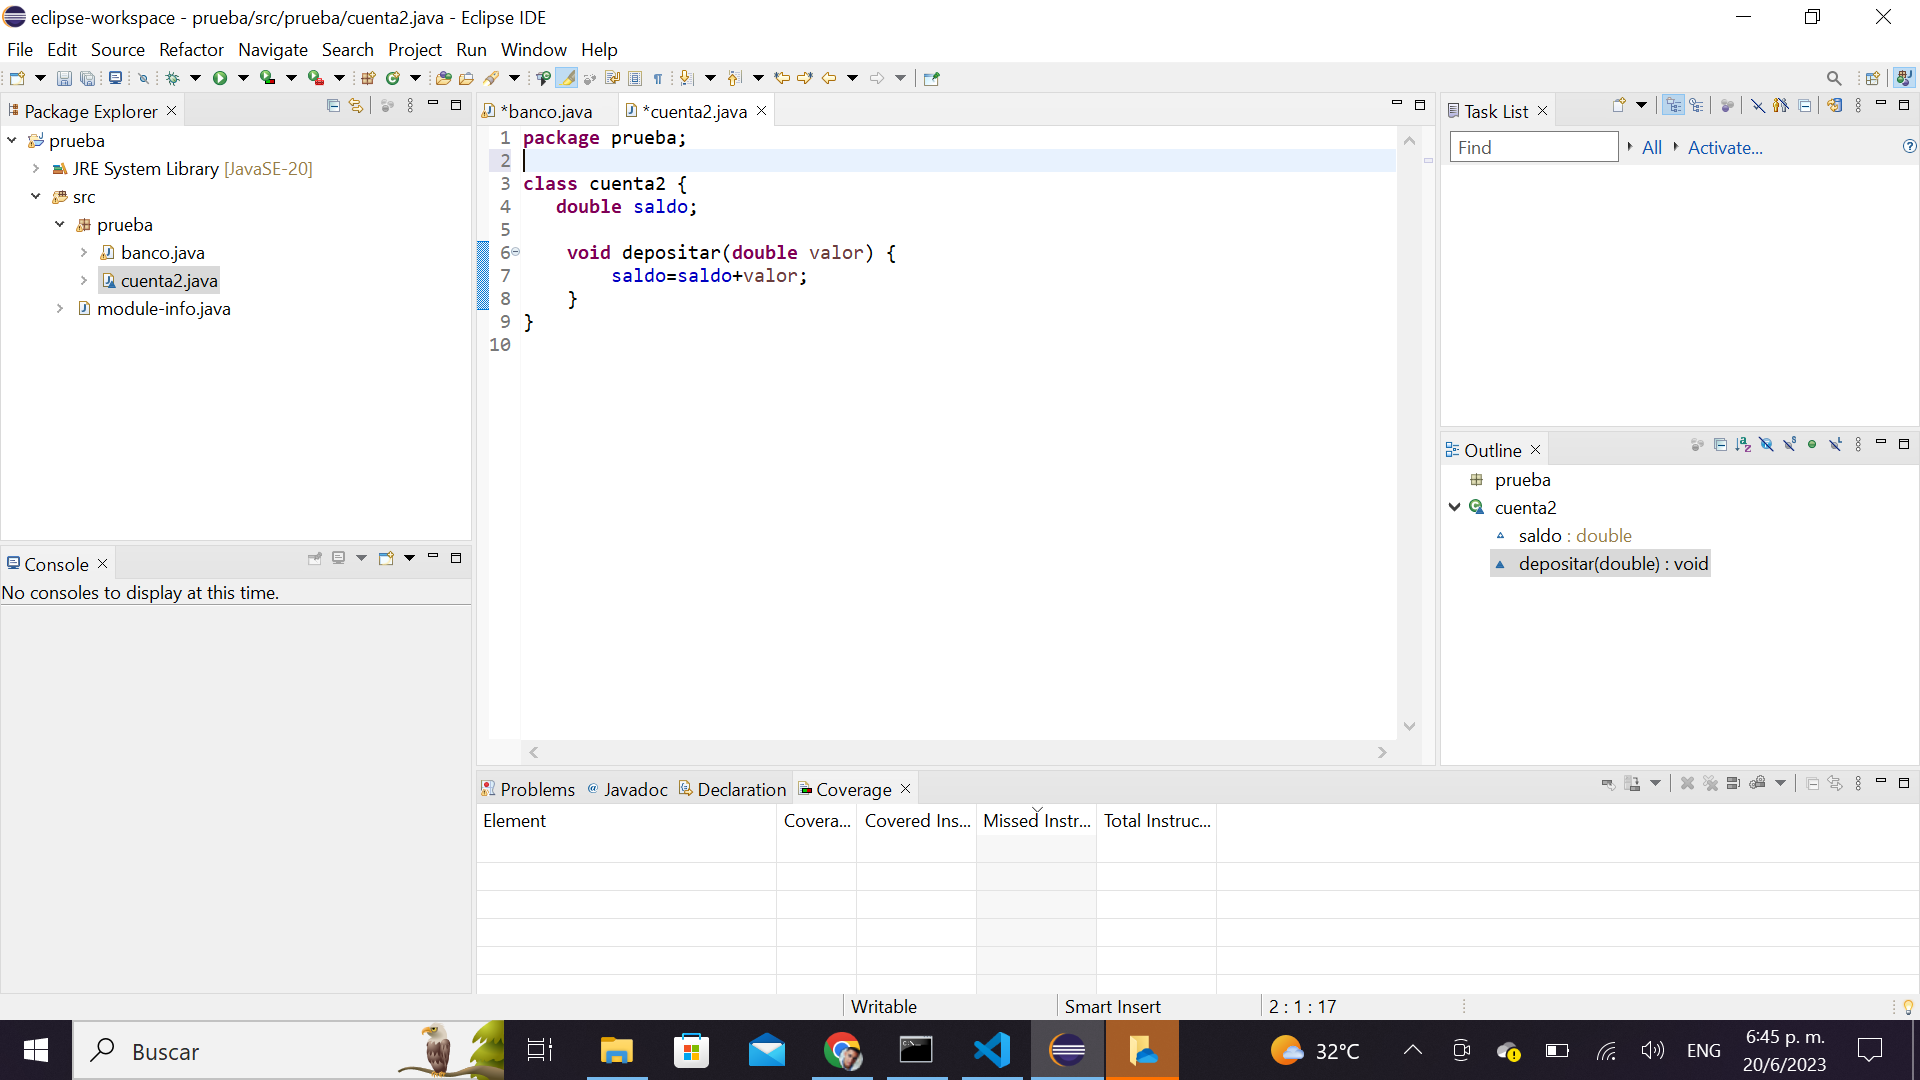Click the Minimize Console panel icon

click(433, 558)
